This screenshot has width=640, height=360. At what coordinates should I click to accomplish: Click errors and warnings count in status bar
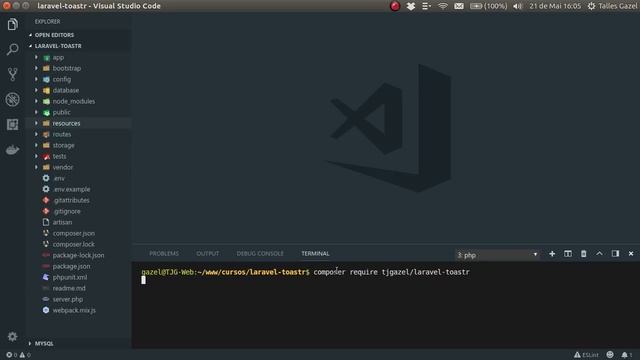click(18, 355)
